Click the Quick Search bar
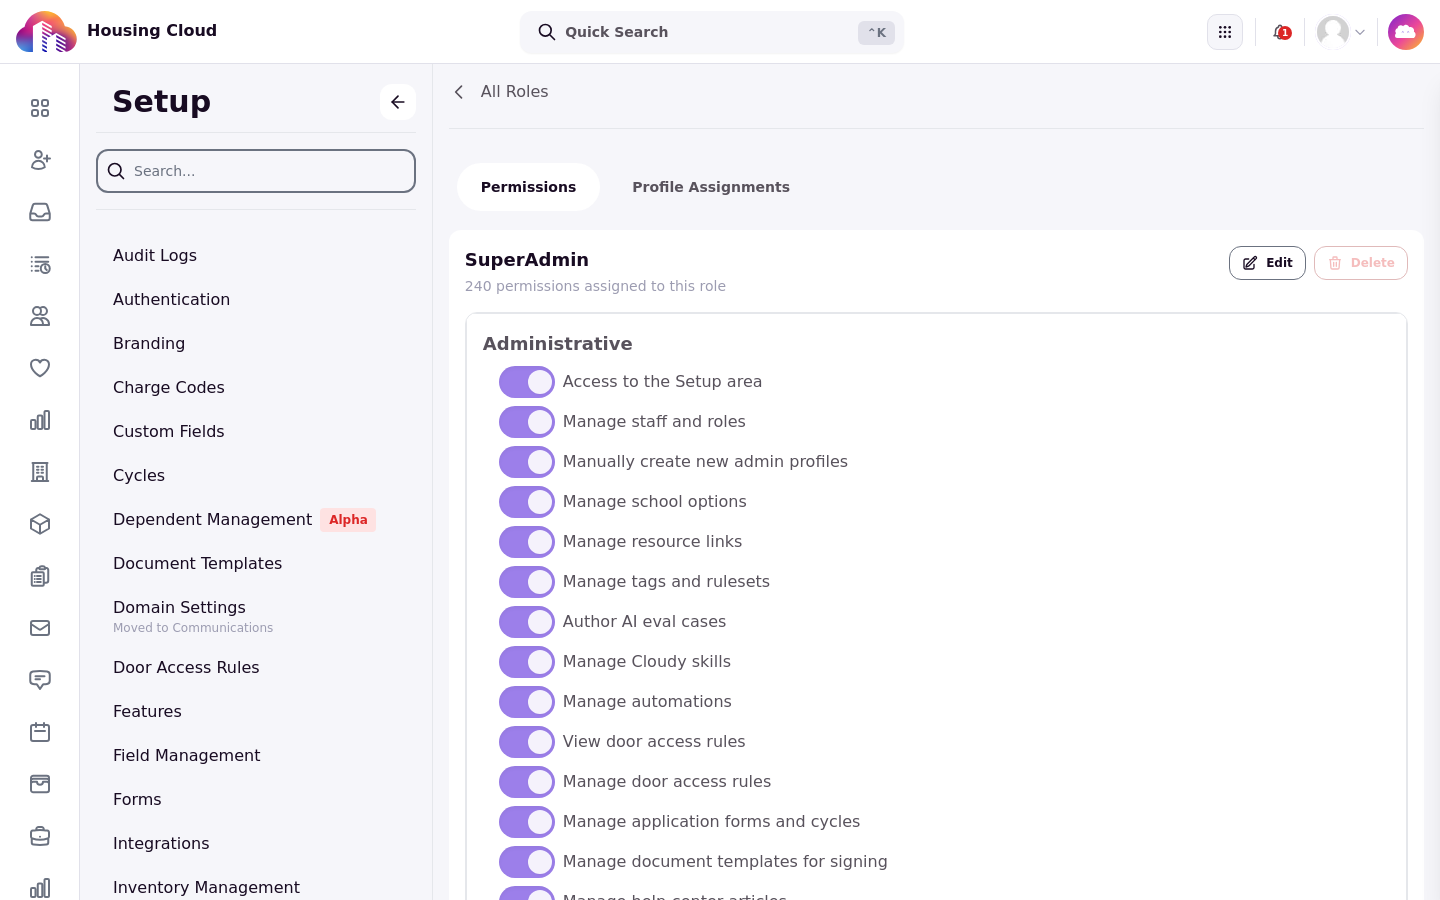1440x900 pixels. tap(712, 32)
